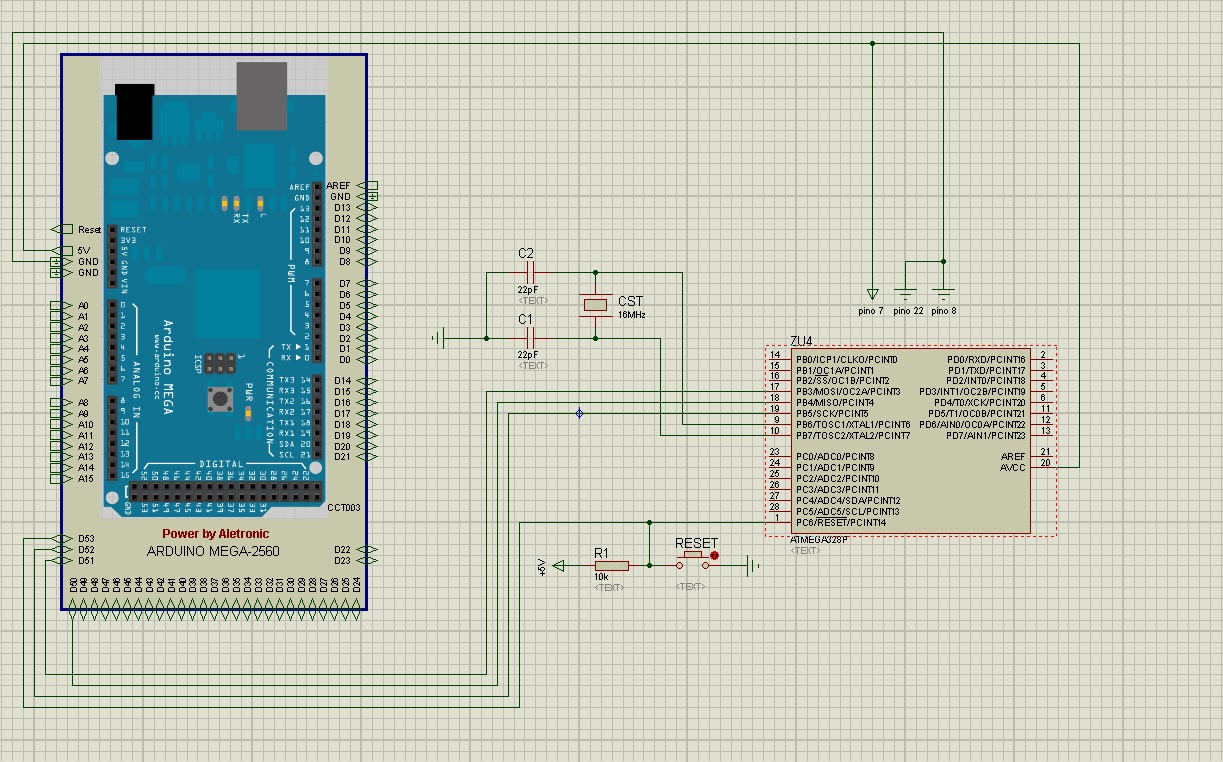Image resolution: width=1223 pixels, height=762 pixels.
Task: Select the pino 7 input terminal
Action: [872, 295]
